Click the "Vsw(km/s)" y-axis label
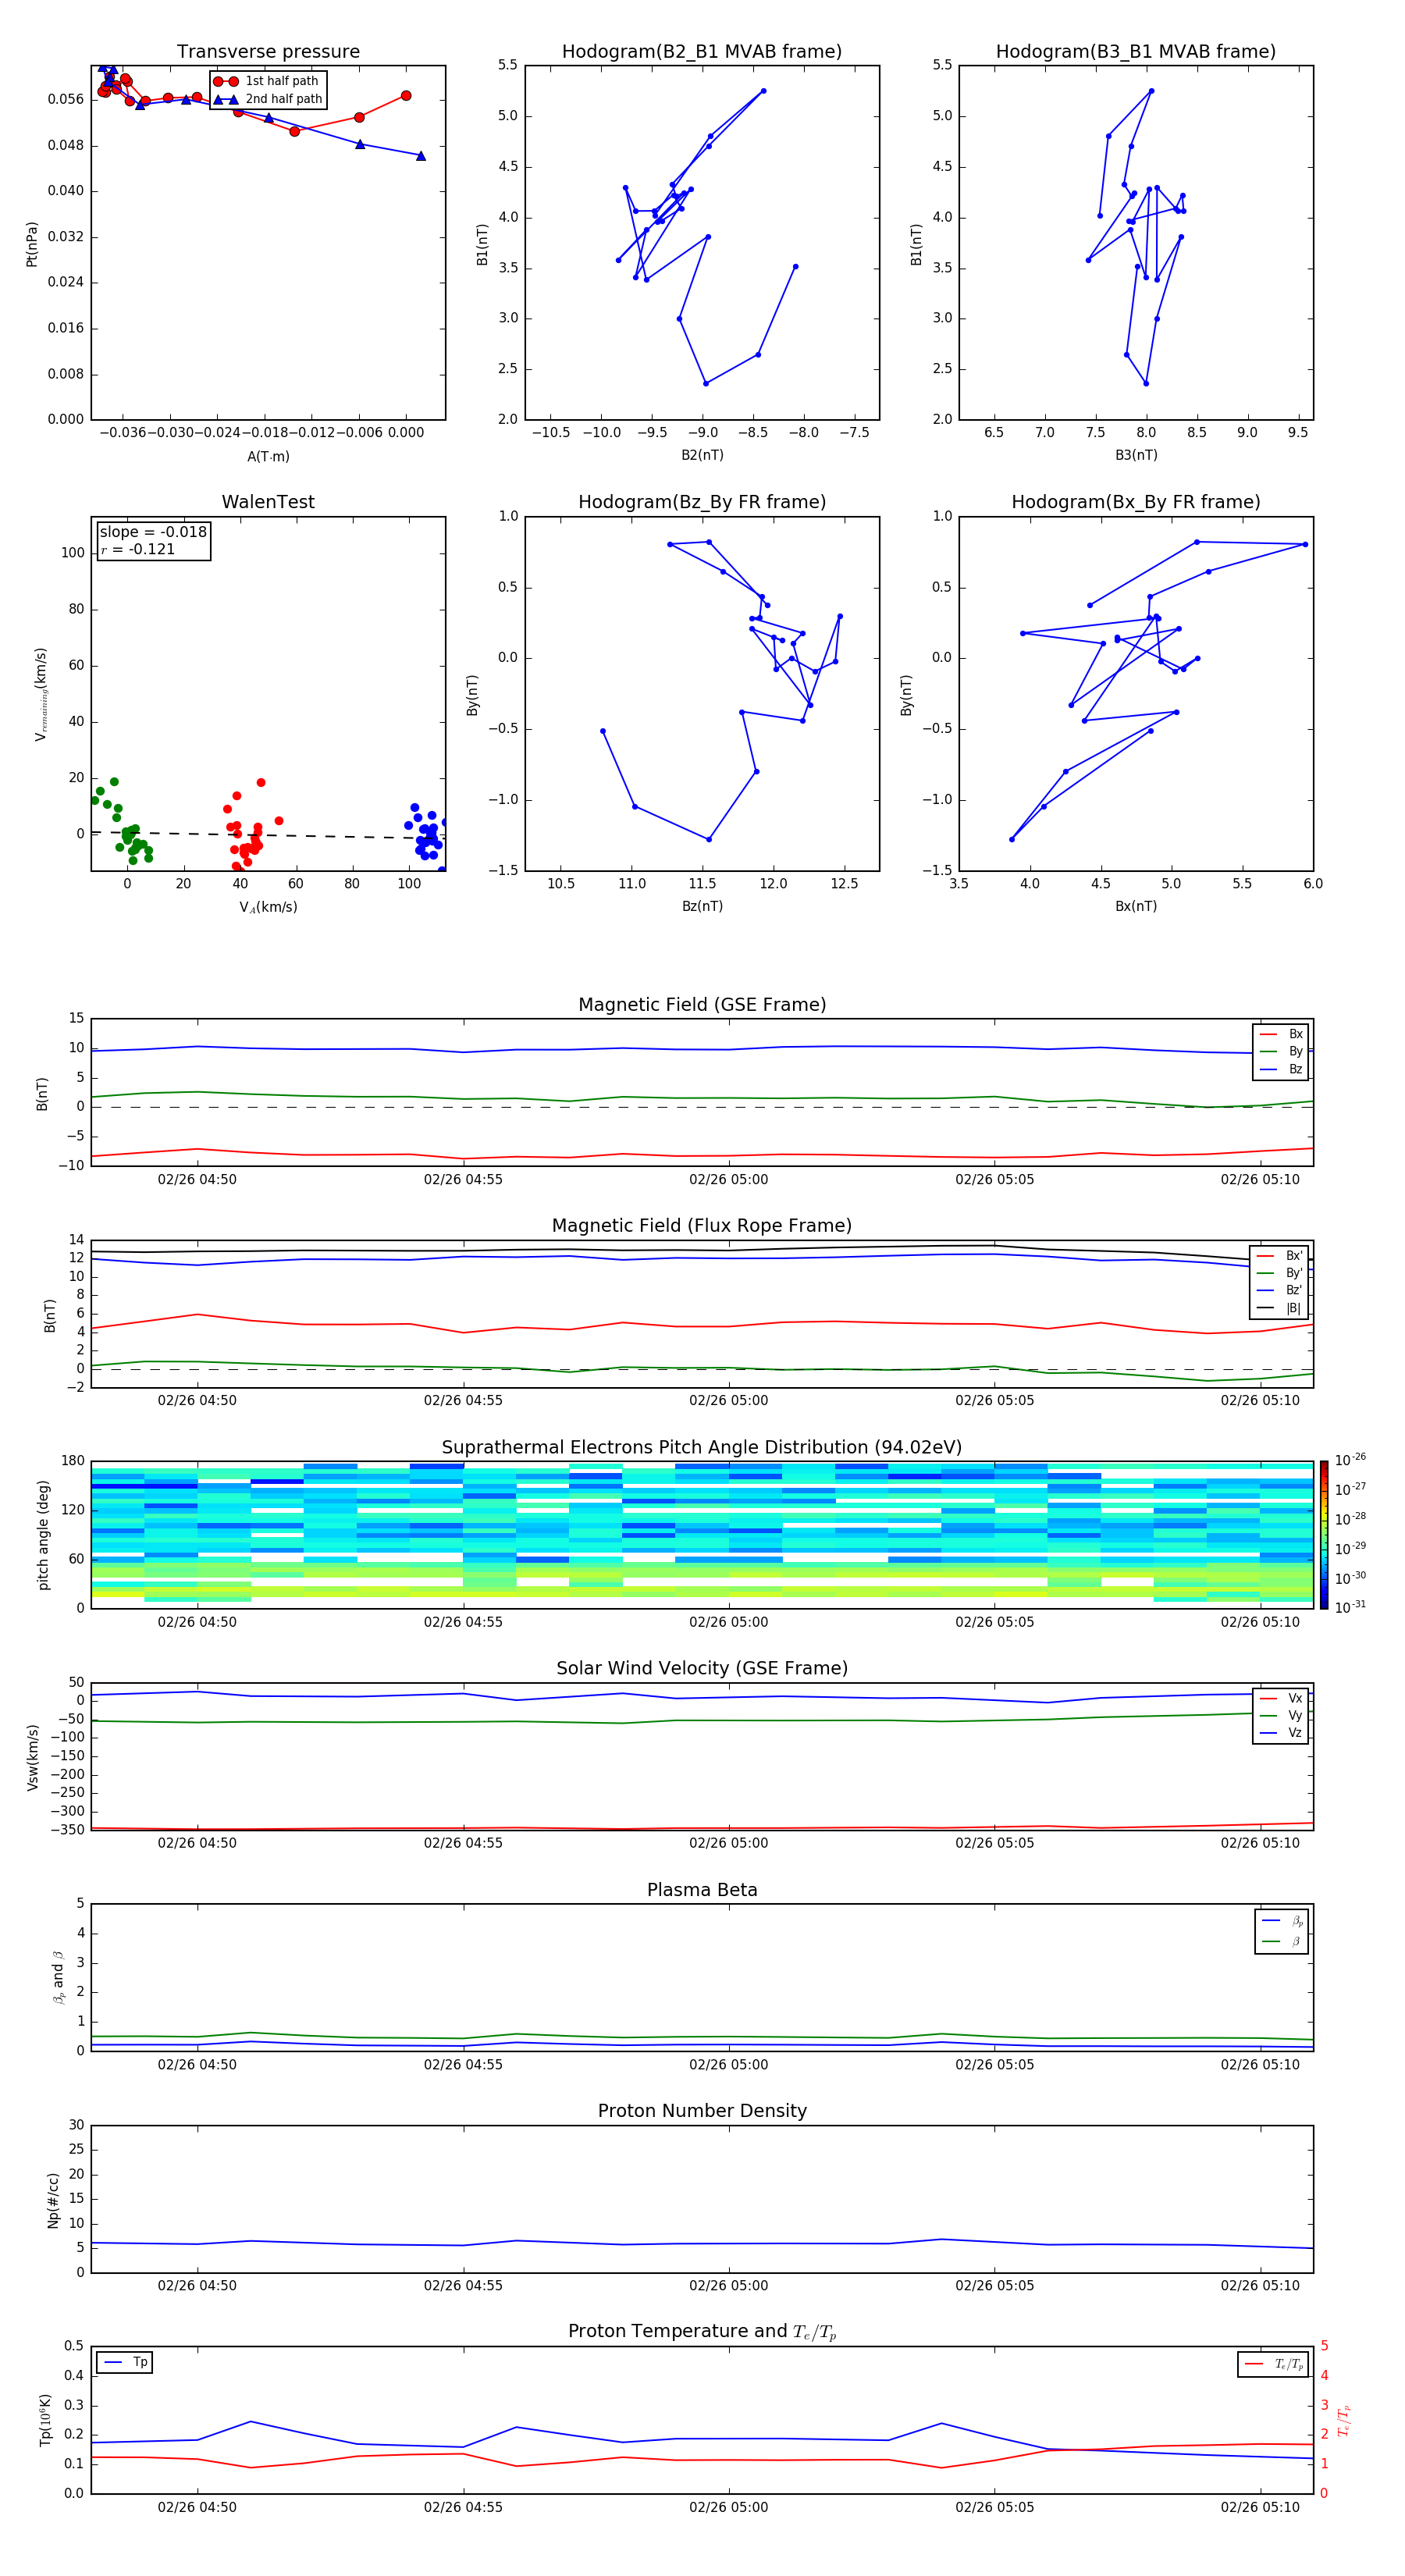Viewport: 1405px width, 2576px height. point(32,1757)
